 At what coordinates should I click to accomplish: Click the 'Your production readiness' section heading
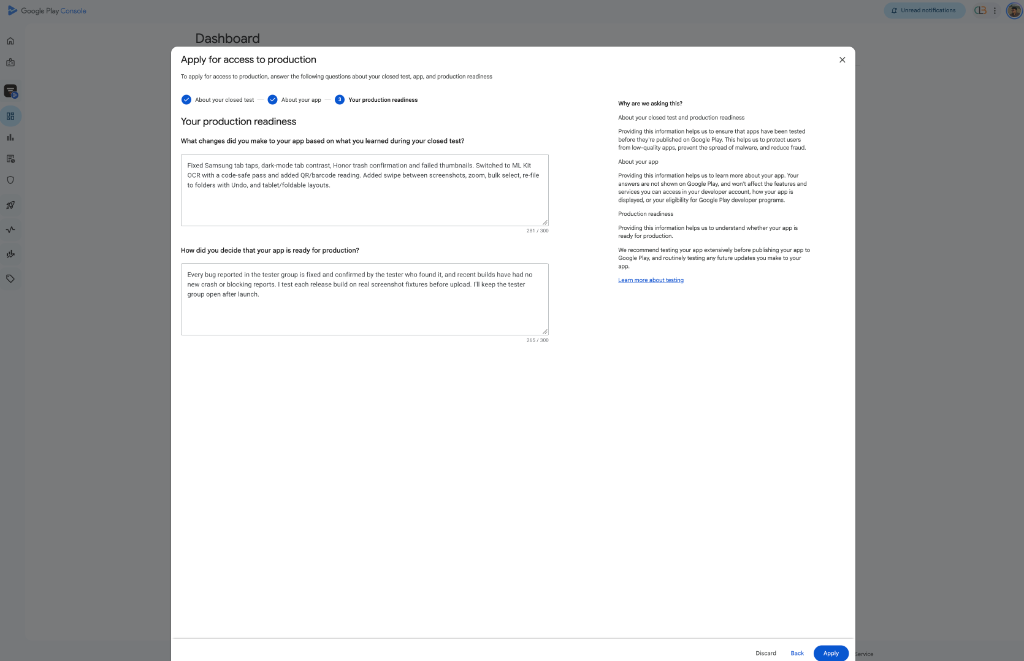pos(238,121)
